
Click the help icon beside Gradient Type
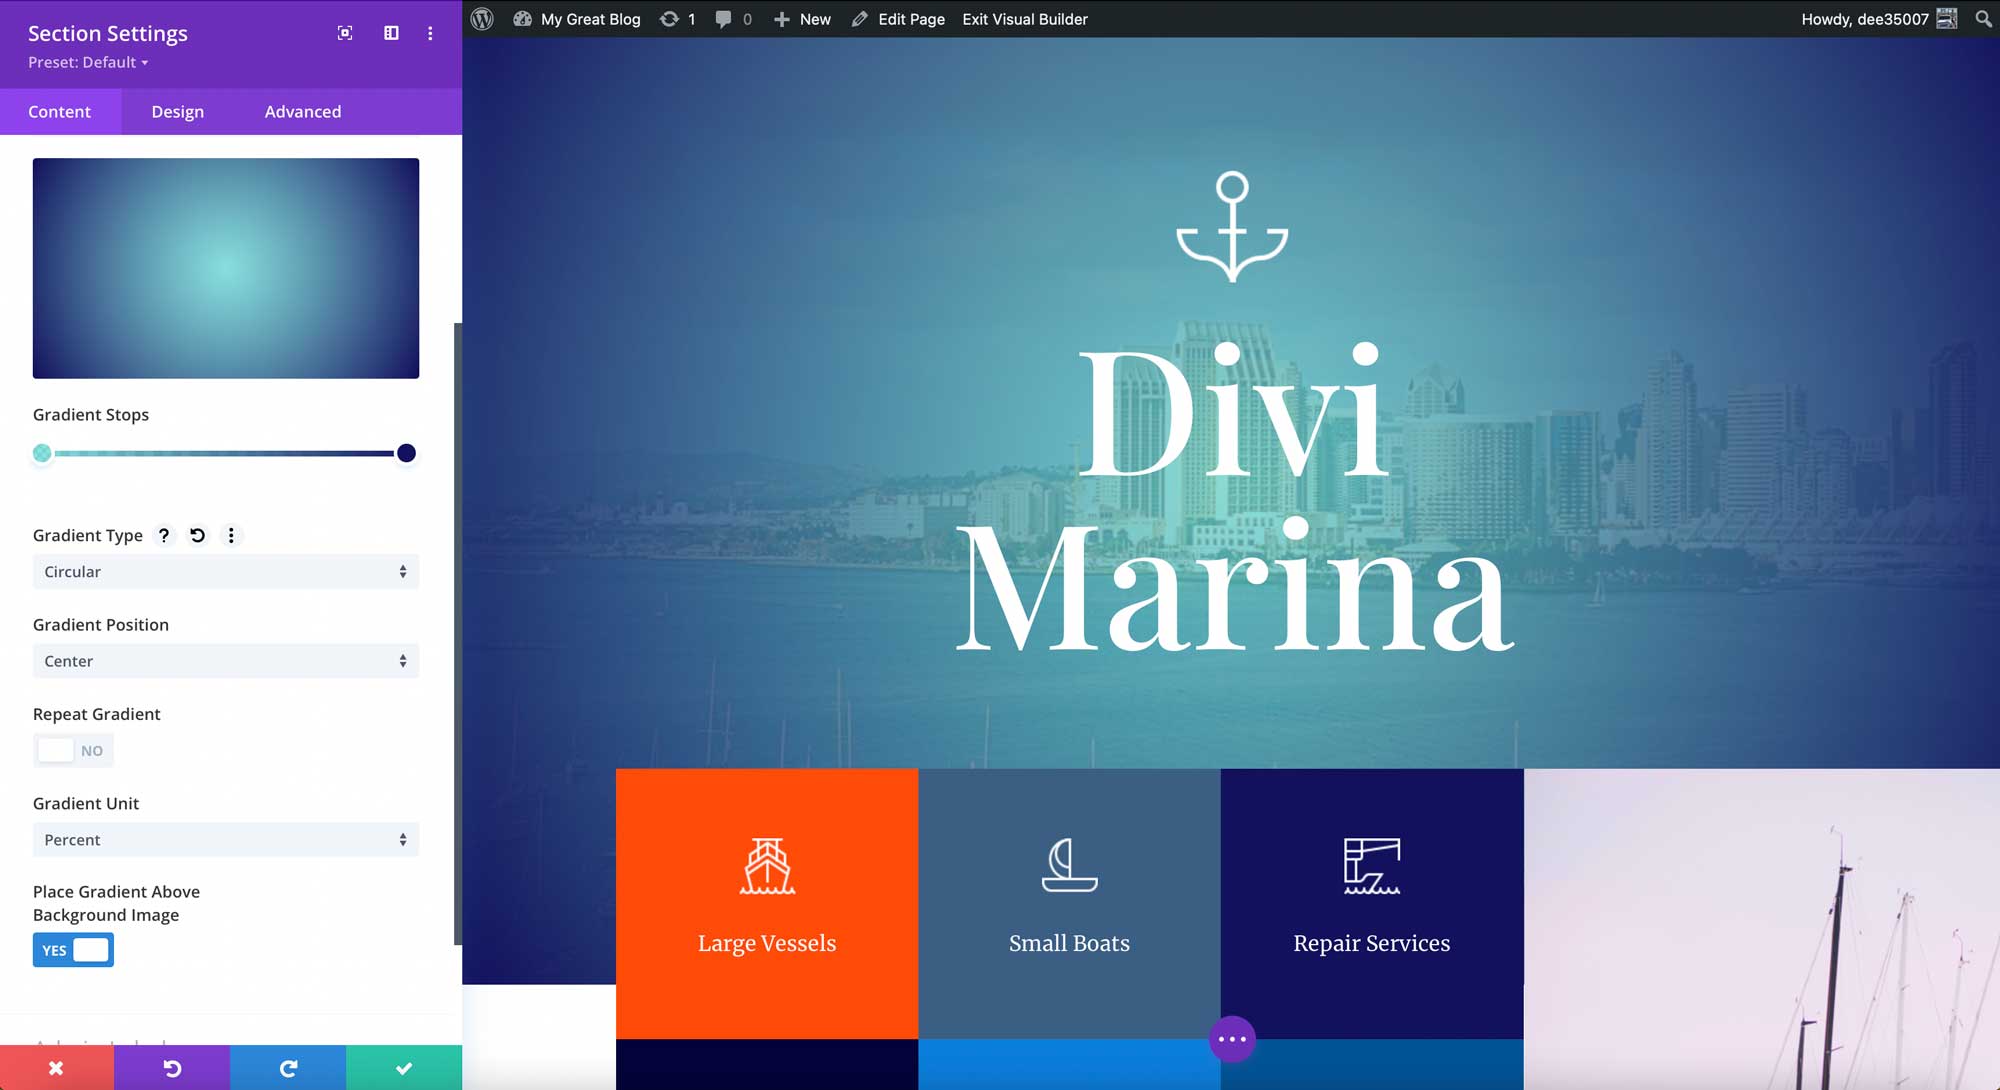pos(164,535)
